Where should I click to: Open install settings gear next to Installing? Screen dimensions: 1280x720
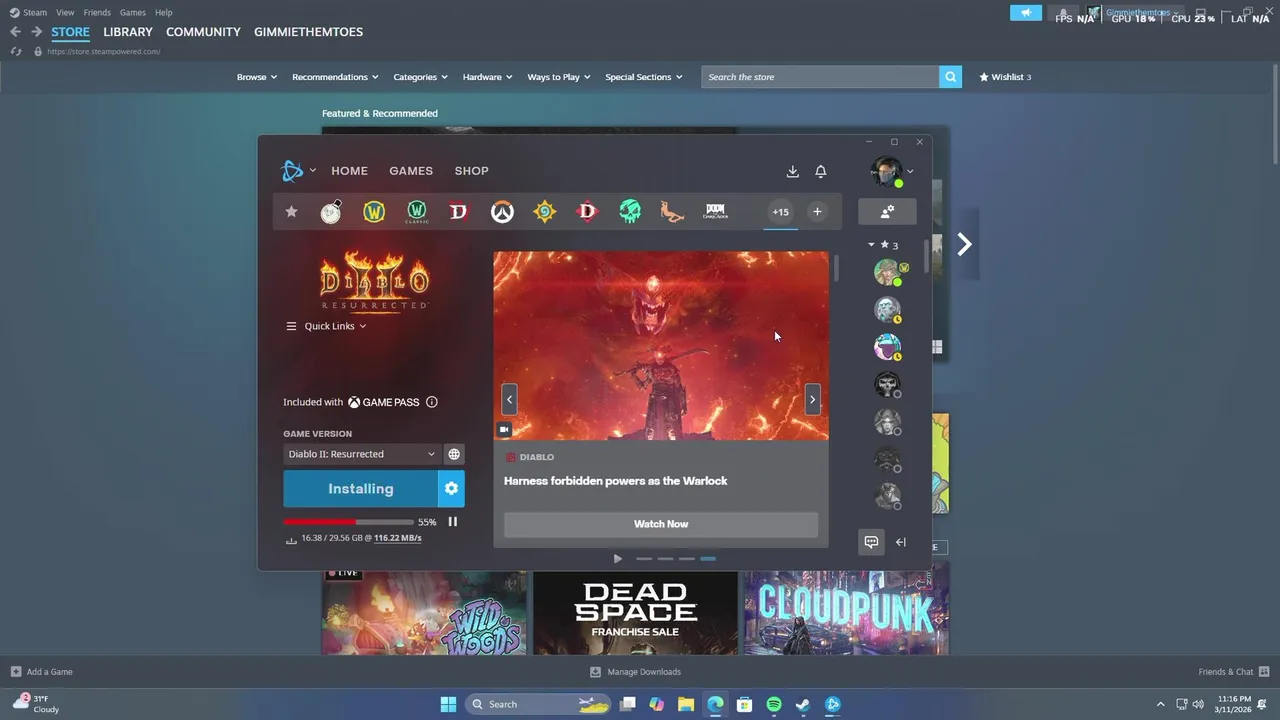click(451, 489)
